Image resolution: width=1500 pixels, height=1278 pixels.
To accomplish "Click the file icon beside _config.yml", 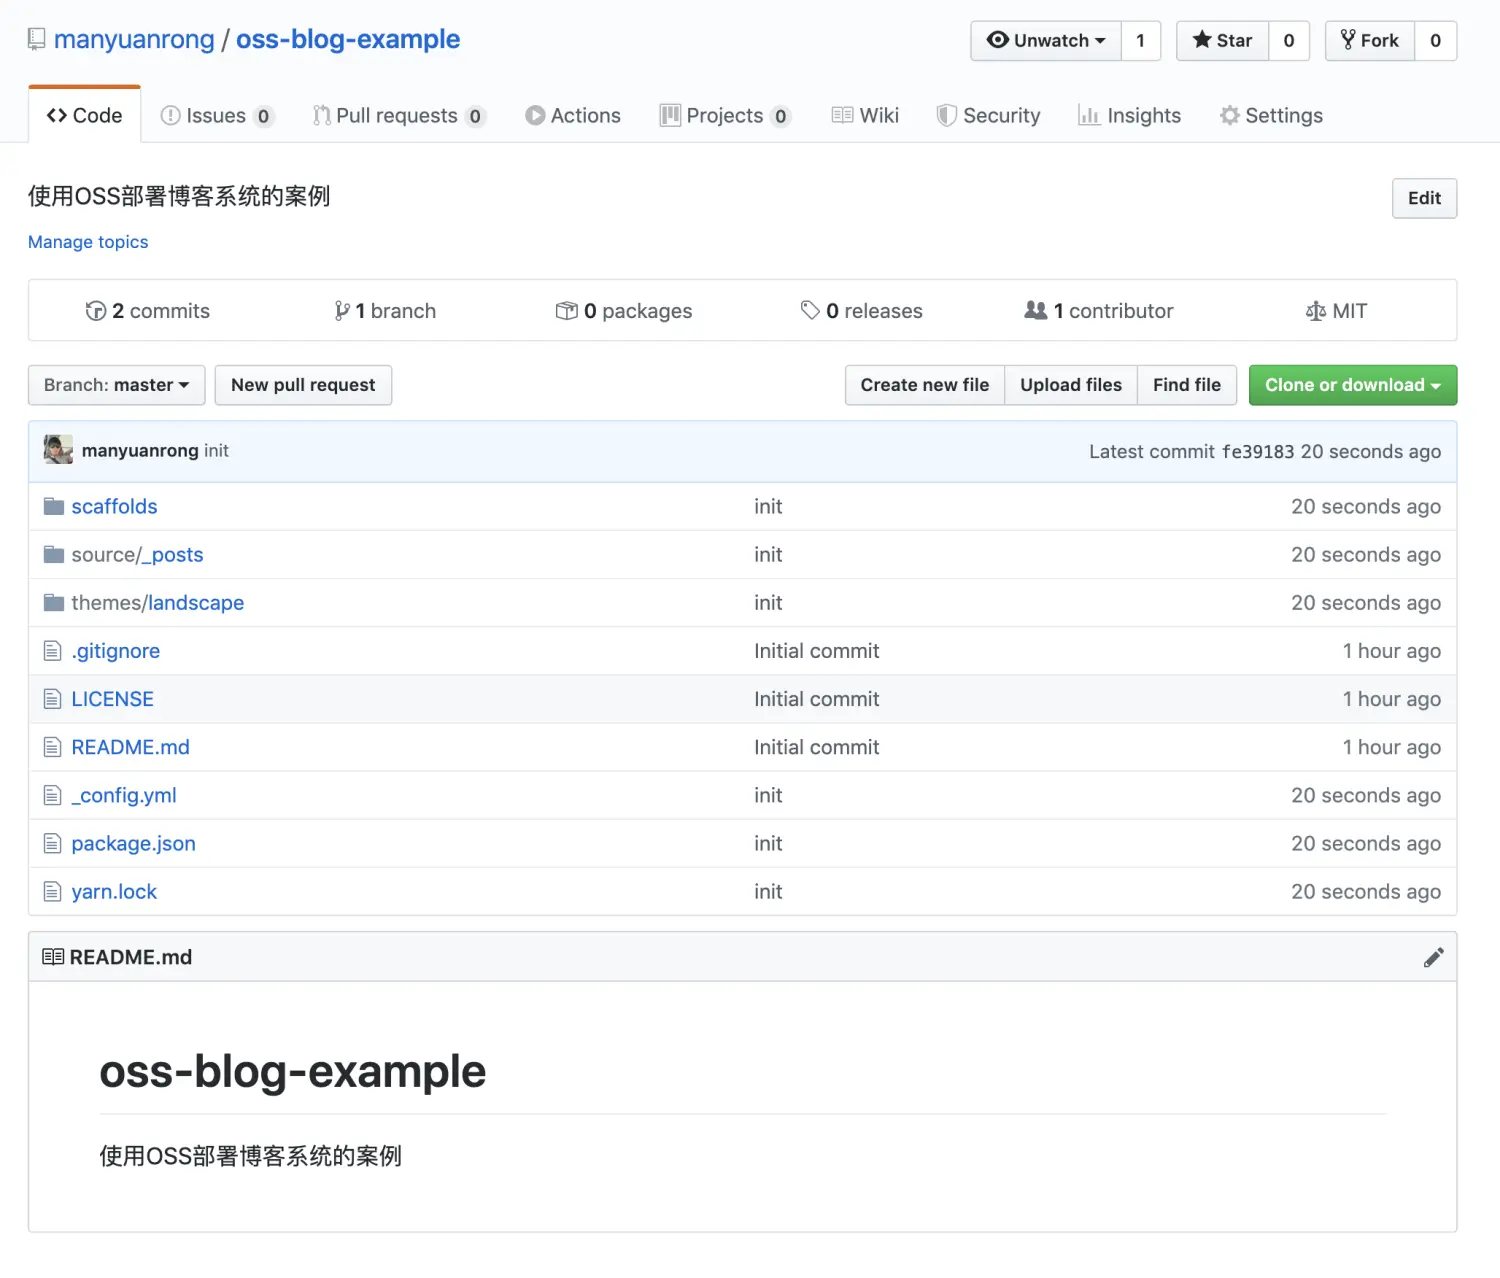I will 53,795.
